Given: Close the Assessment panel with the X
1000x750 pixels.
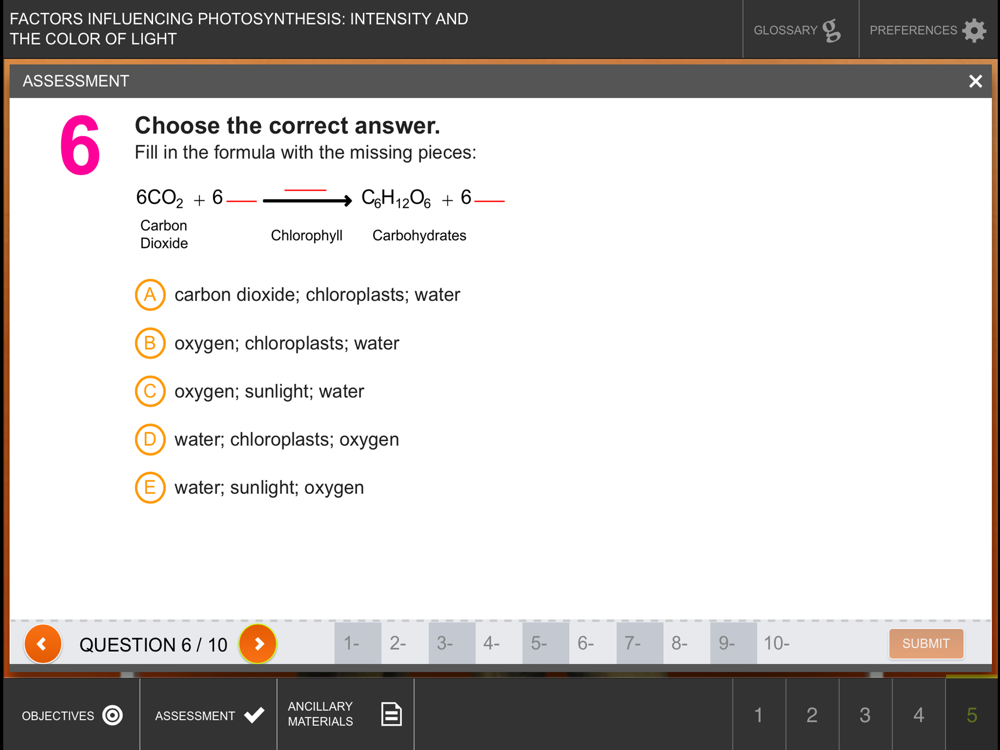Looking at the screenshot, I should coord(975,81).
